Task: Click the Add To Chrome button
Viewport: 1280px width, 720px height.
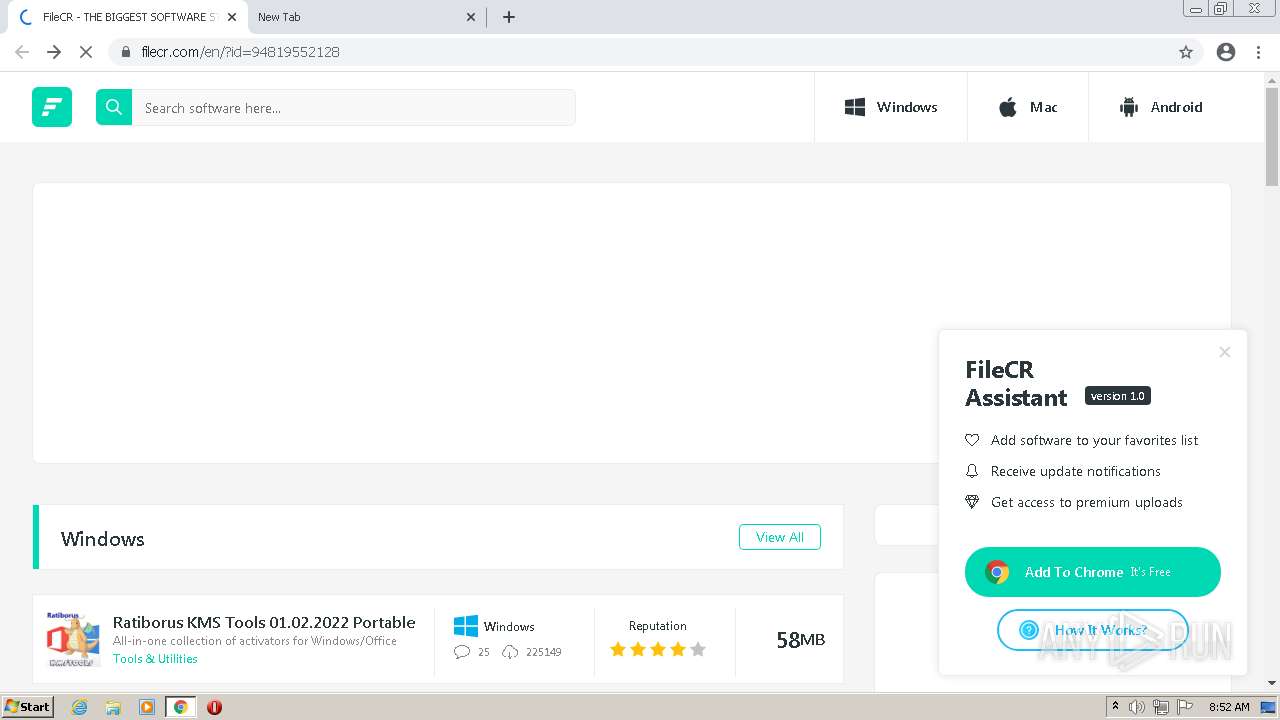Action: pos(1093,572)
